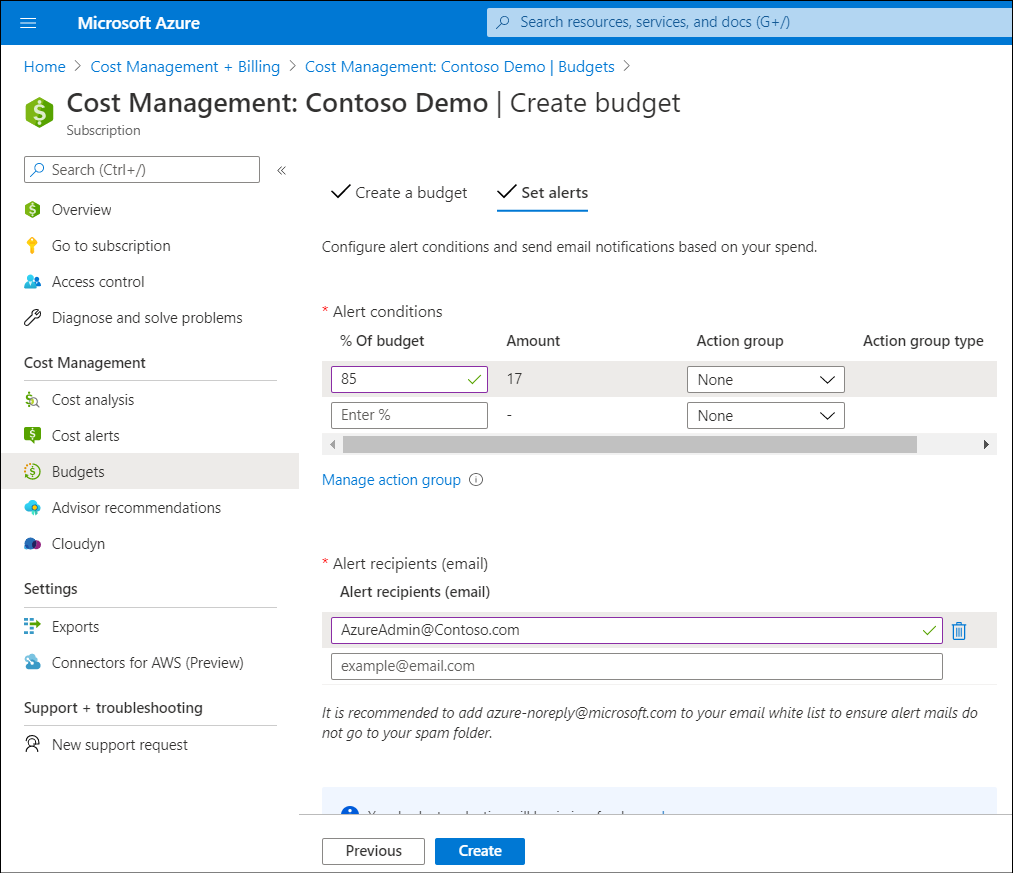
Task: Click the Budgets icon in sidebar
Action: pos(32,472)
